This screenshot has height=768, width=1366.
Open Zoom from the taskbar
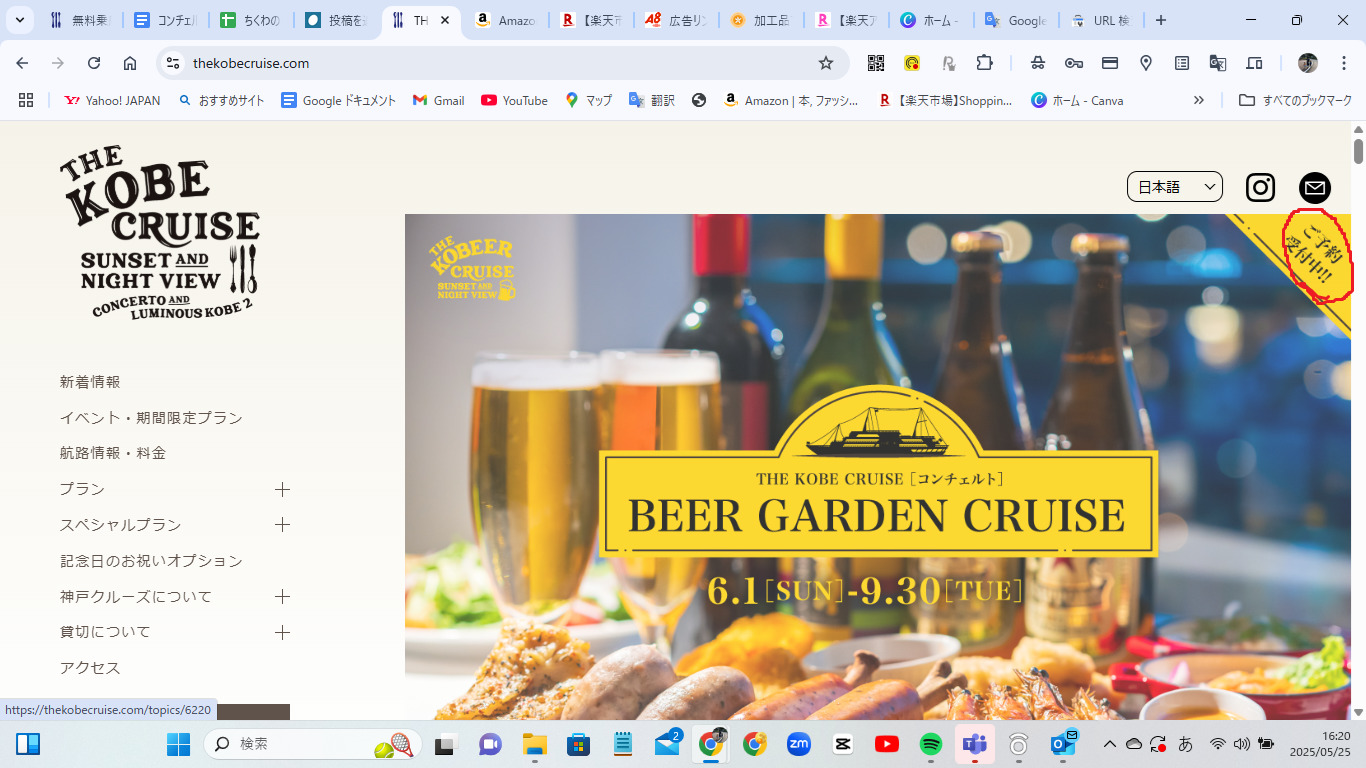tap(799, 744)
